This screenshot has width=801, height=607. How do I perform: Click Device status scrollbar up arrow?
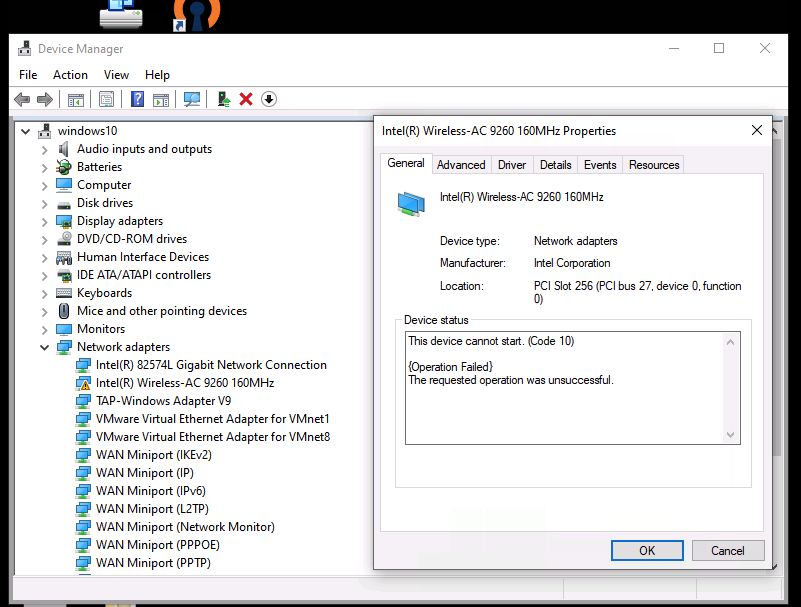[x=731, y=342]
